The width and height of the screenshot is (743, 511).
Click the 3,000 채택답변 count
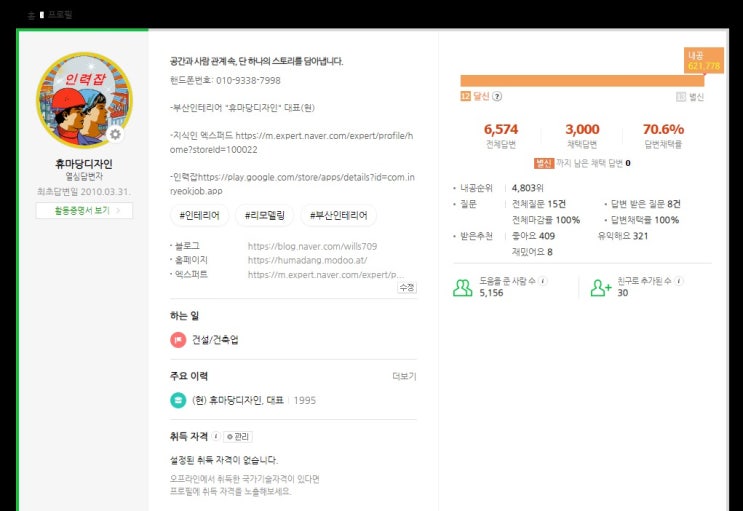click(x=582, y=129)
